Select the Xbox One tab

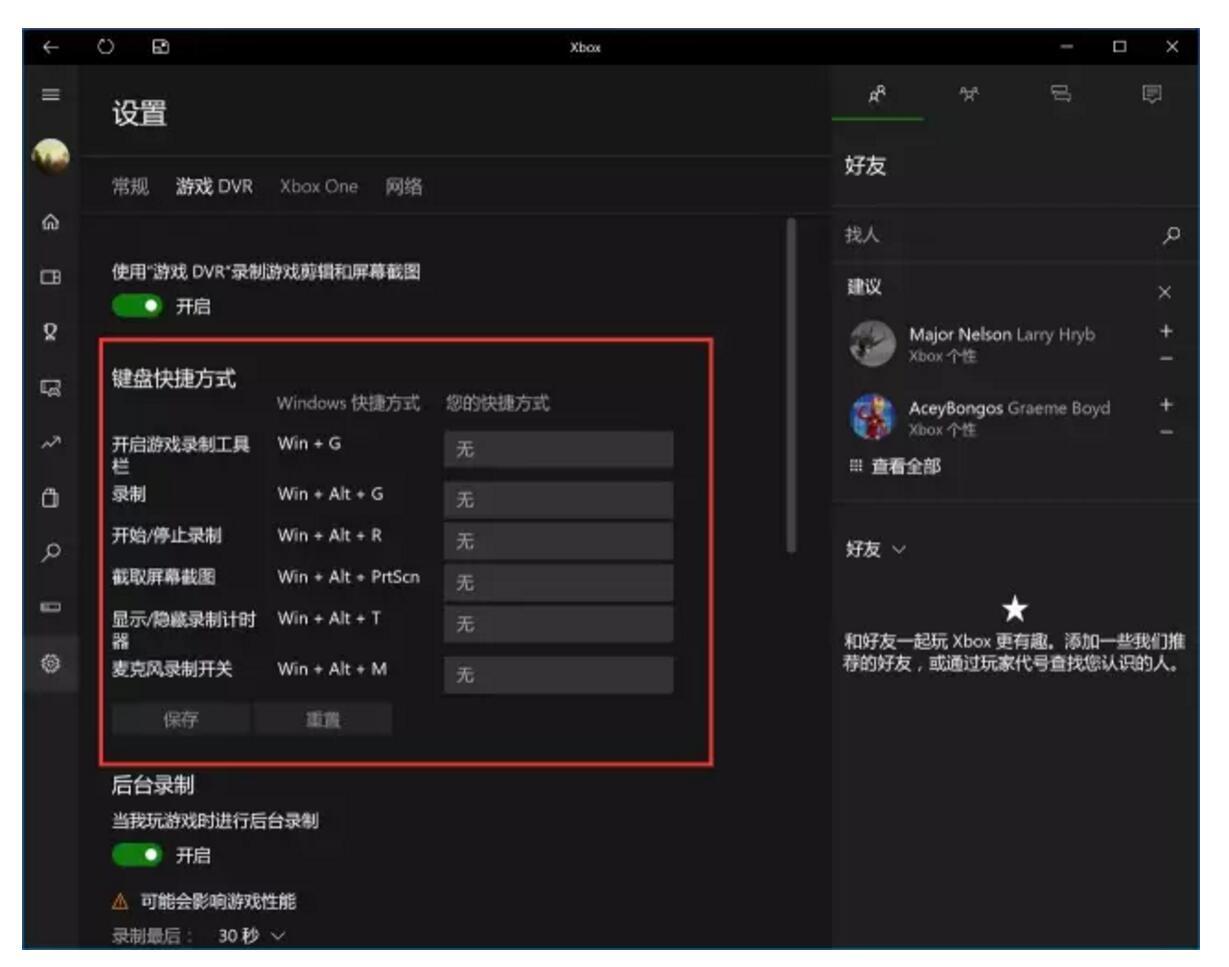click(x=318, y=186)
